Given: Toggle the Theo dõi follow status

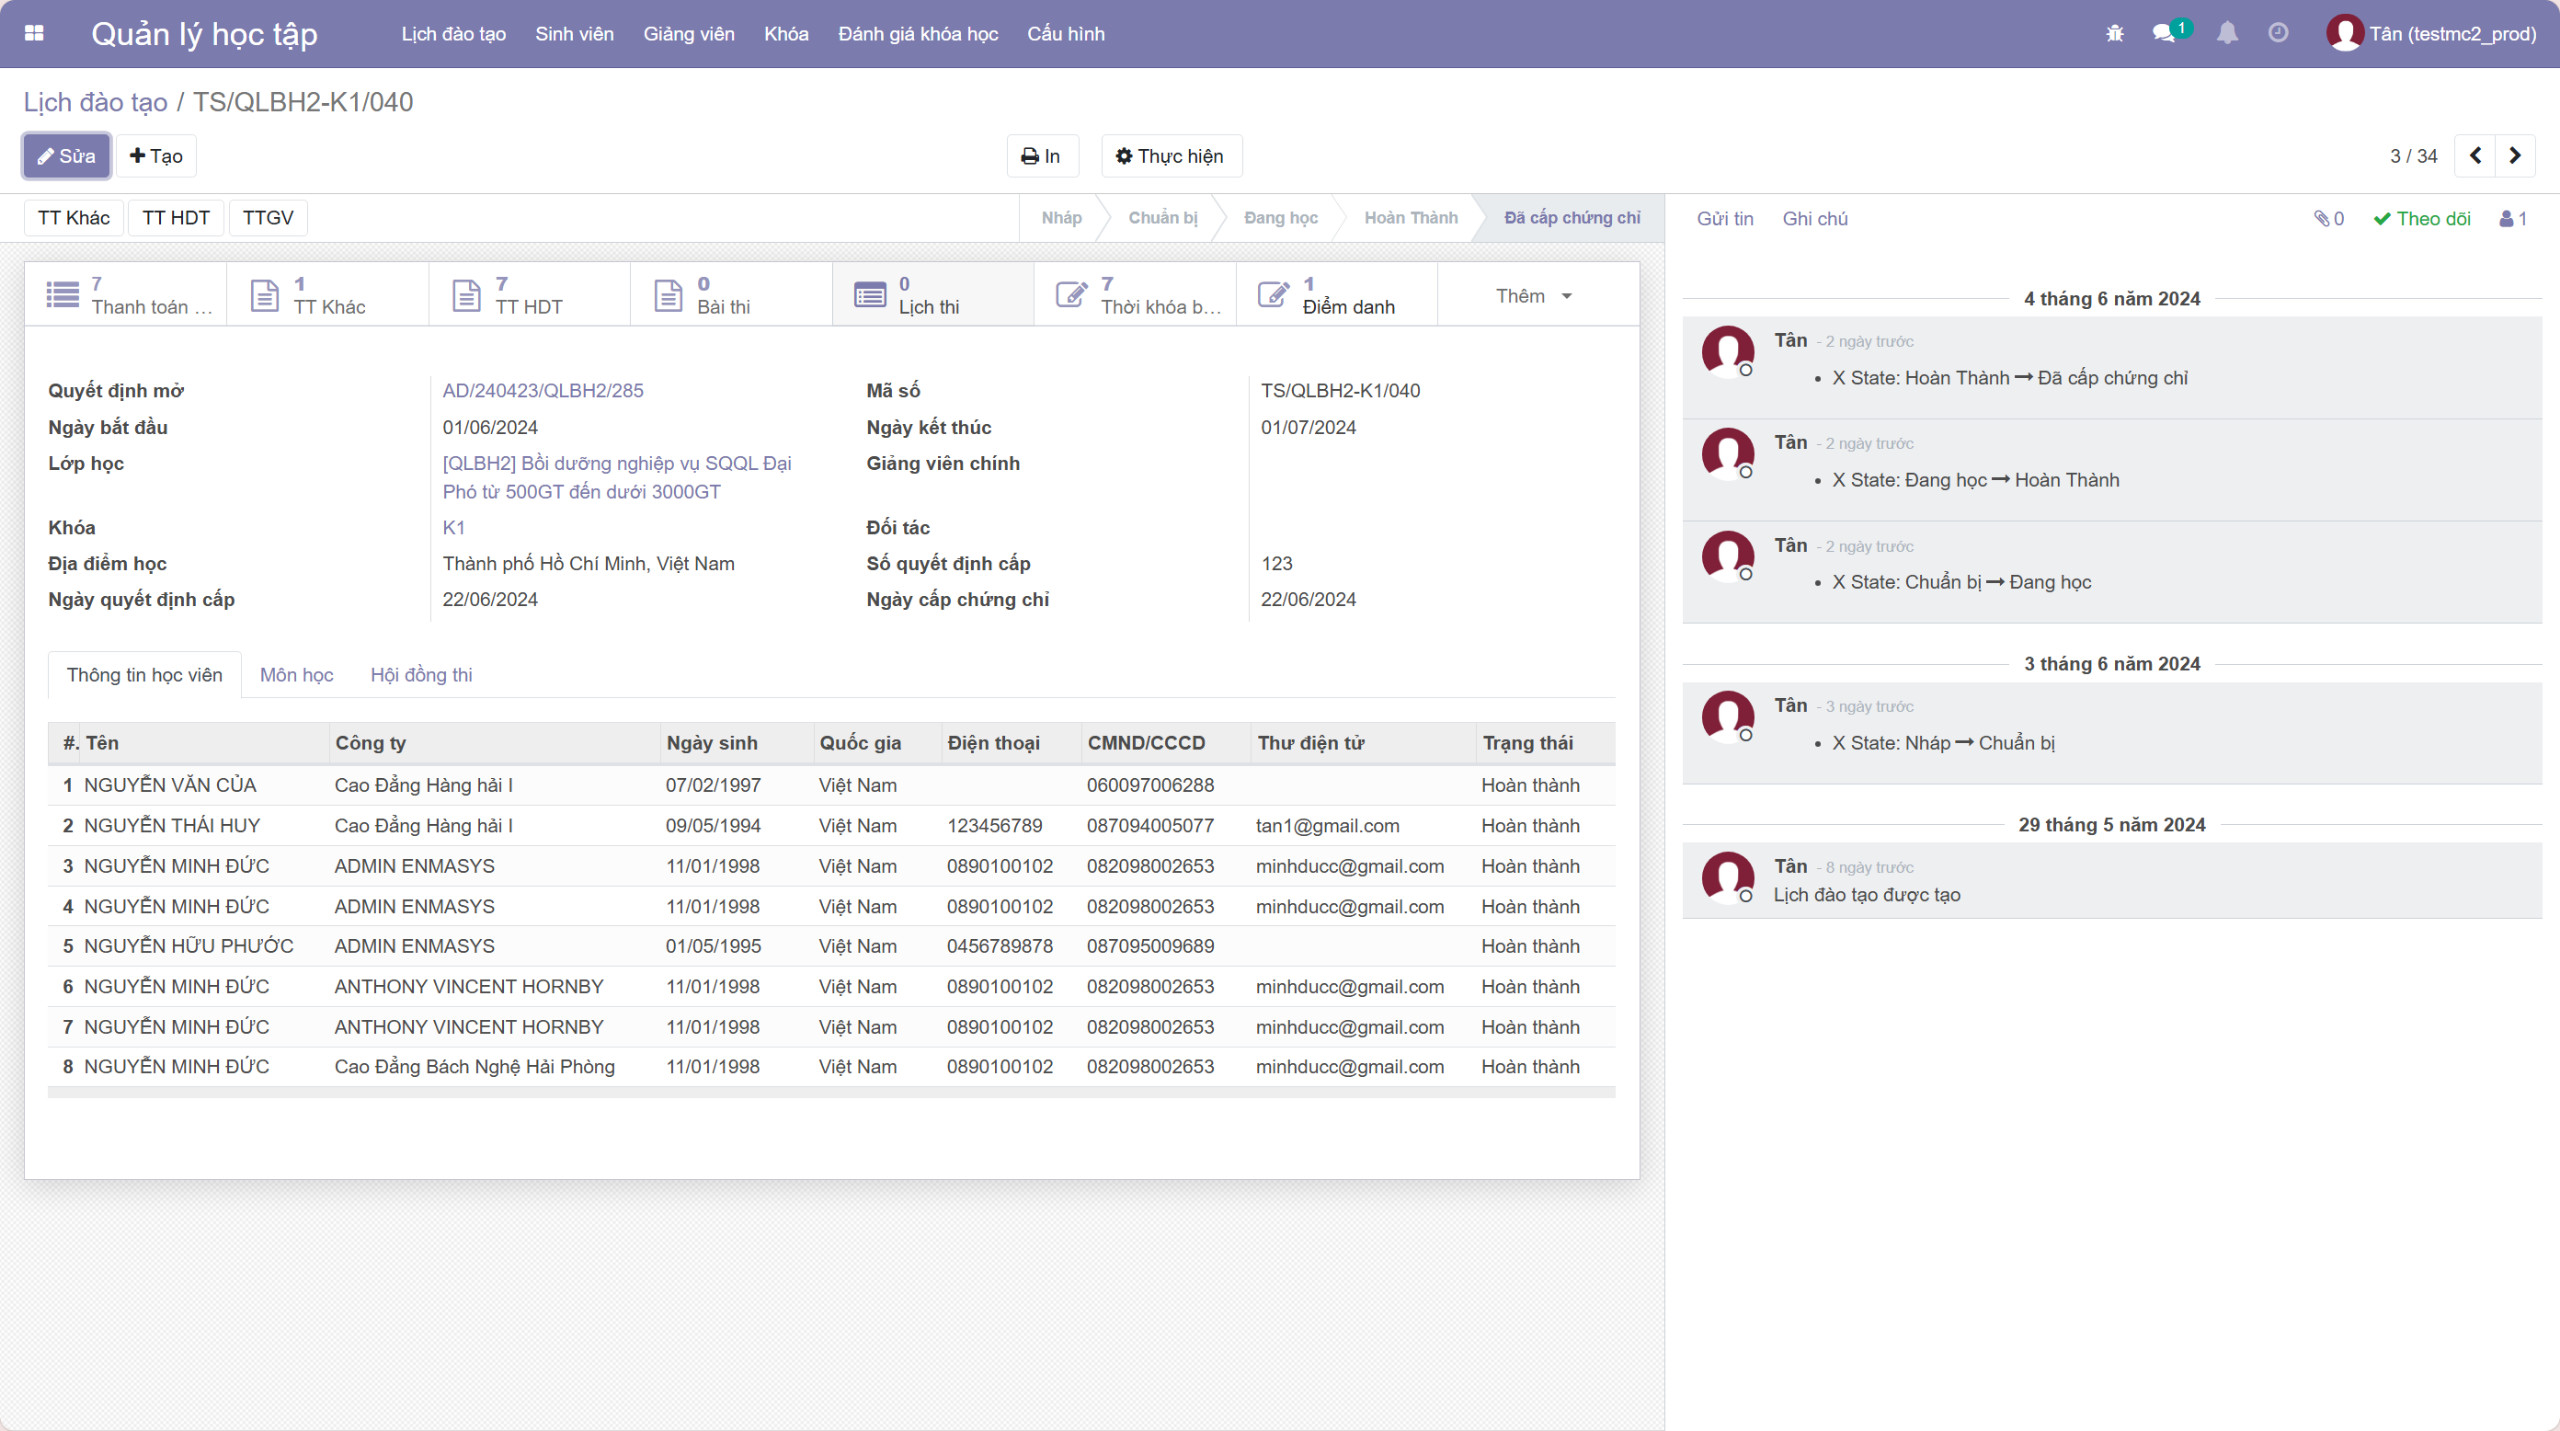Looking at the screenshot, I should pyautogui.click(x=2421, y=219).
